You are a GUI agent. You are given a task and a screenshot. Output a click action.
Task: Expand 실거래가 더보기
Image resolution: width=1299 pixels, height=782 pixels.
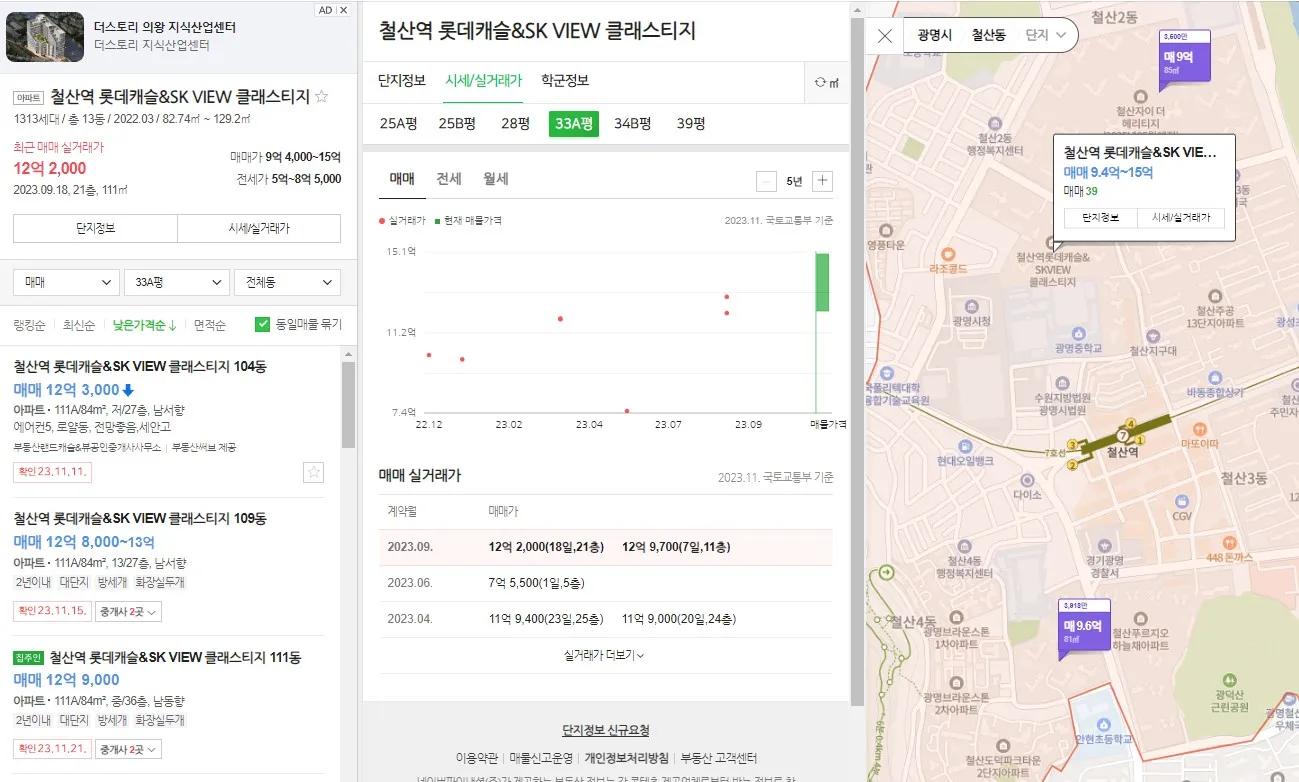coord(604,656)
